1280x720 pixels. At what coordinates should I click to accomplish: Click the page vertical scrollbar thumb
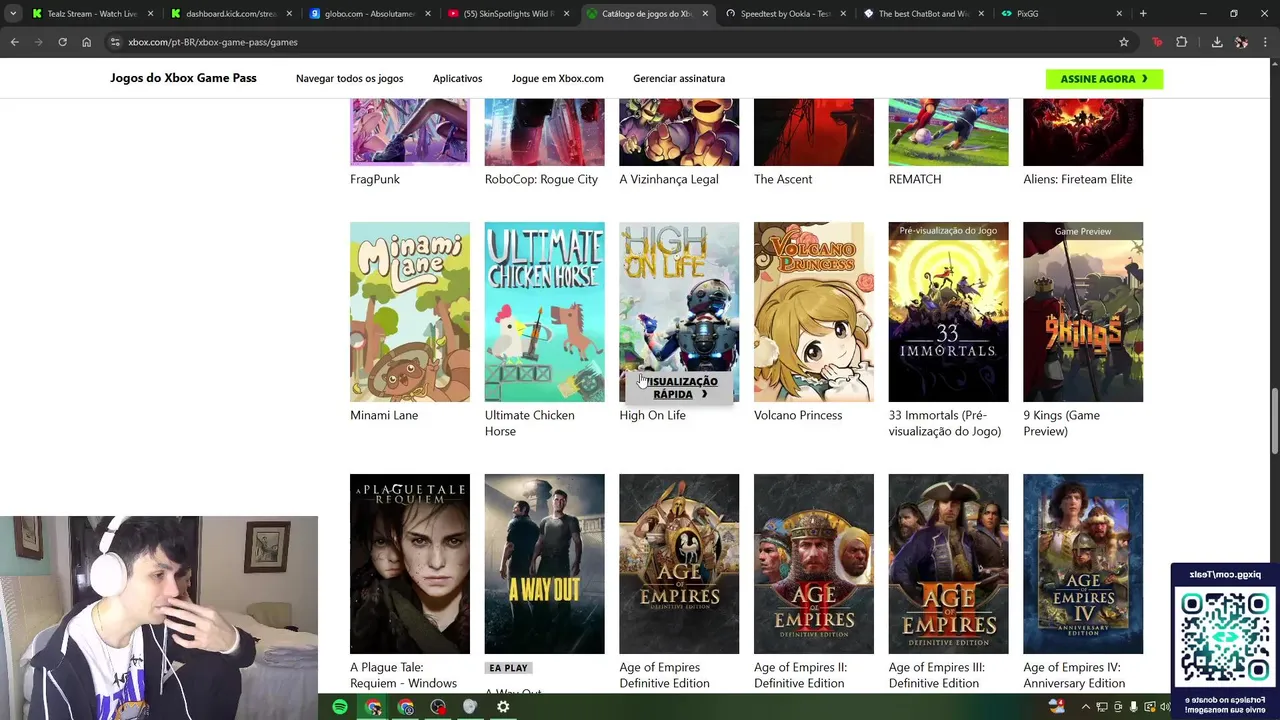[1274, 423]
